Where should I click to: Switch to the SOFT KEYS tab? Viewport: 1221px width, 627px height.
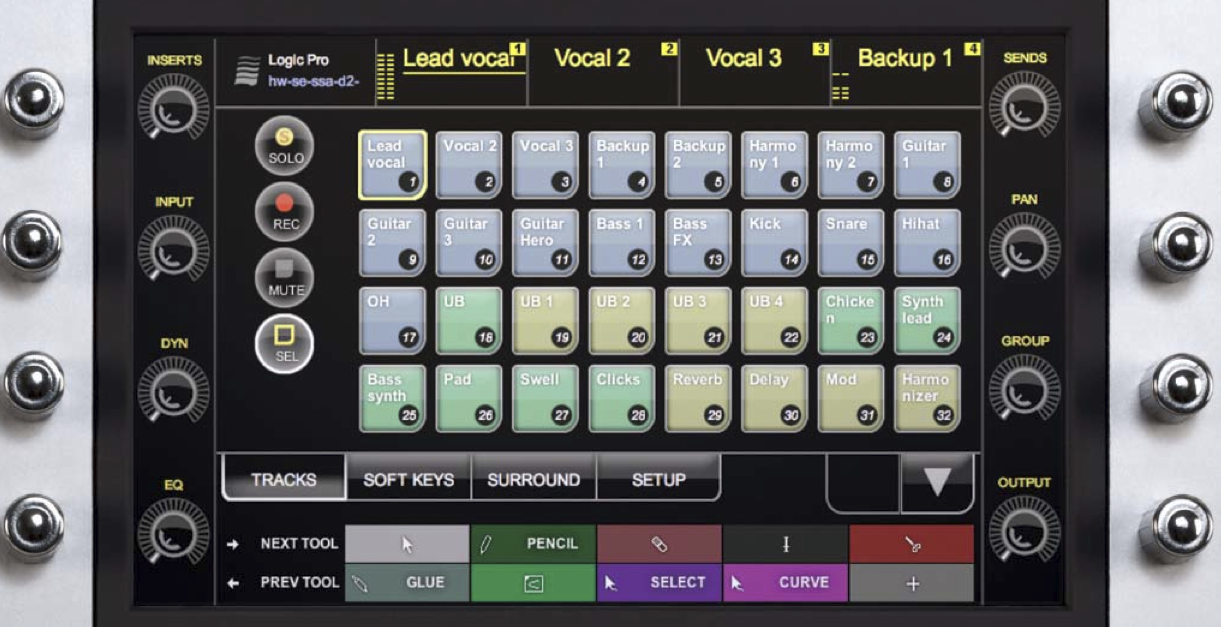408,479
